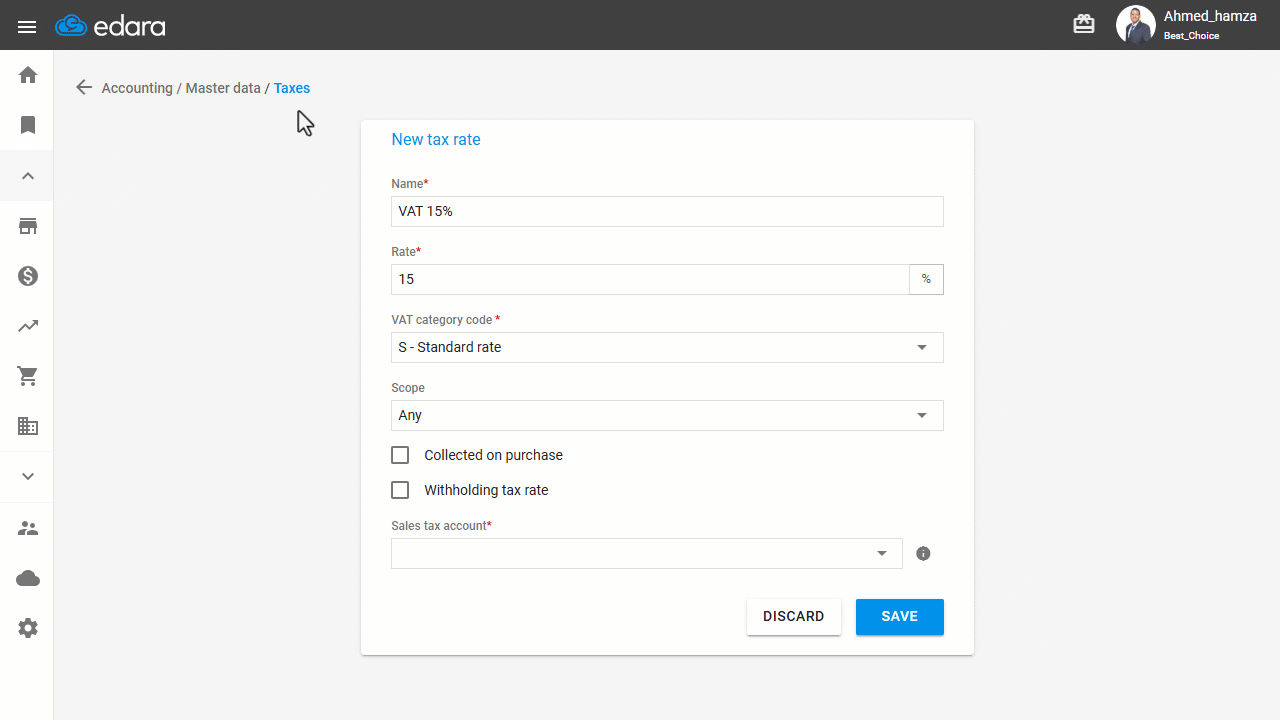Open Ahmed_hamza profile avatar
1280x720 pixels.
pyautogui.click(x=1135, y=25)
